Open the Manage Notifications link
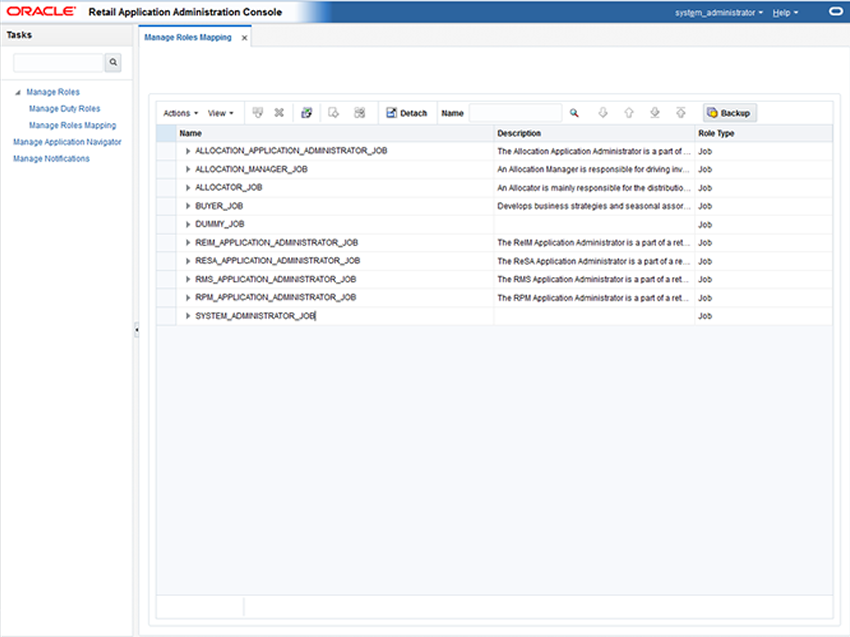The width and height of the screenshot is (850, 637). pyautogui.click(x=51, y=158)
